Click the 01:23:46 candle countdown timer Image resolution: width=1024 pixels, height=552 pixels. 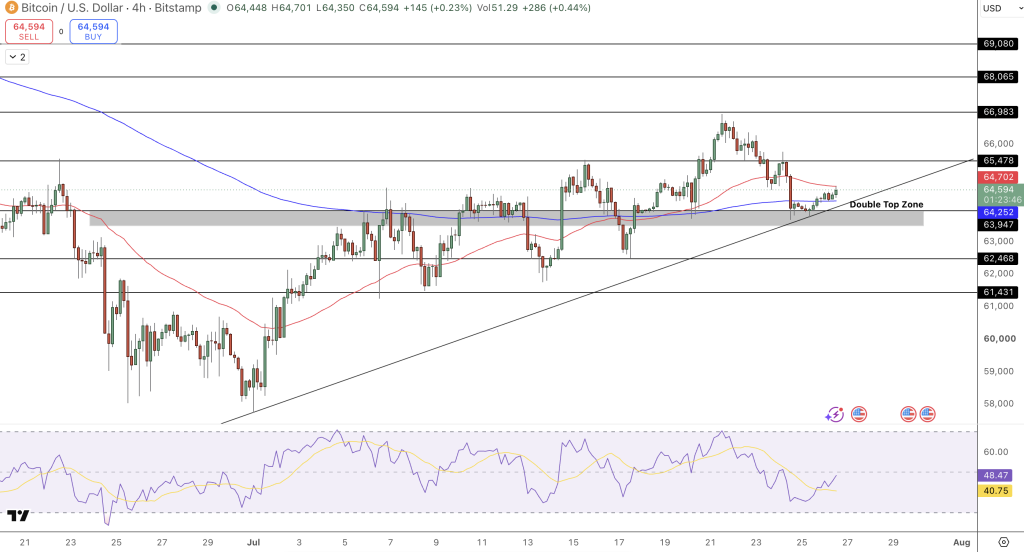pos(1002,200)
